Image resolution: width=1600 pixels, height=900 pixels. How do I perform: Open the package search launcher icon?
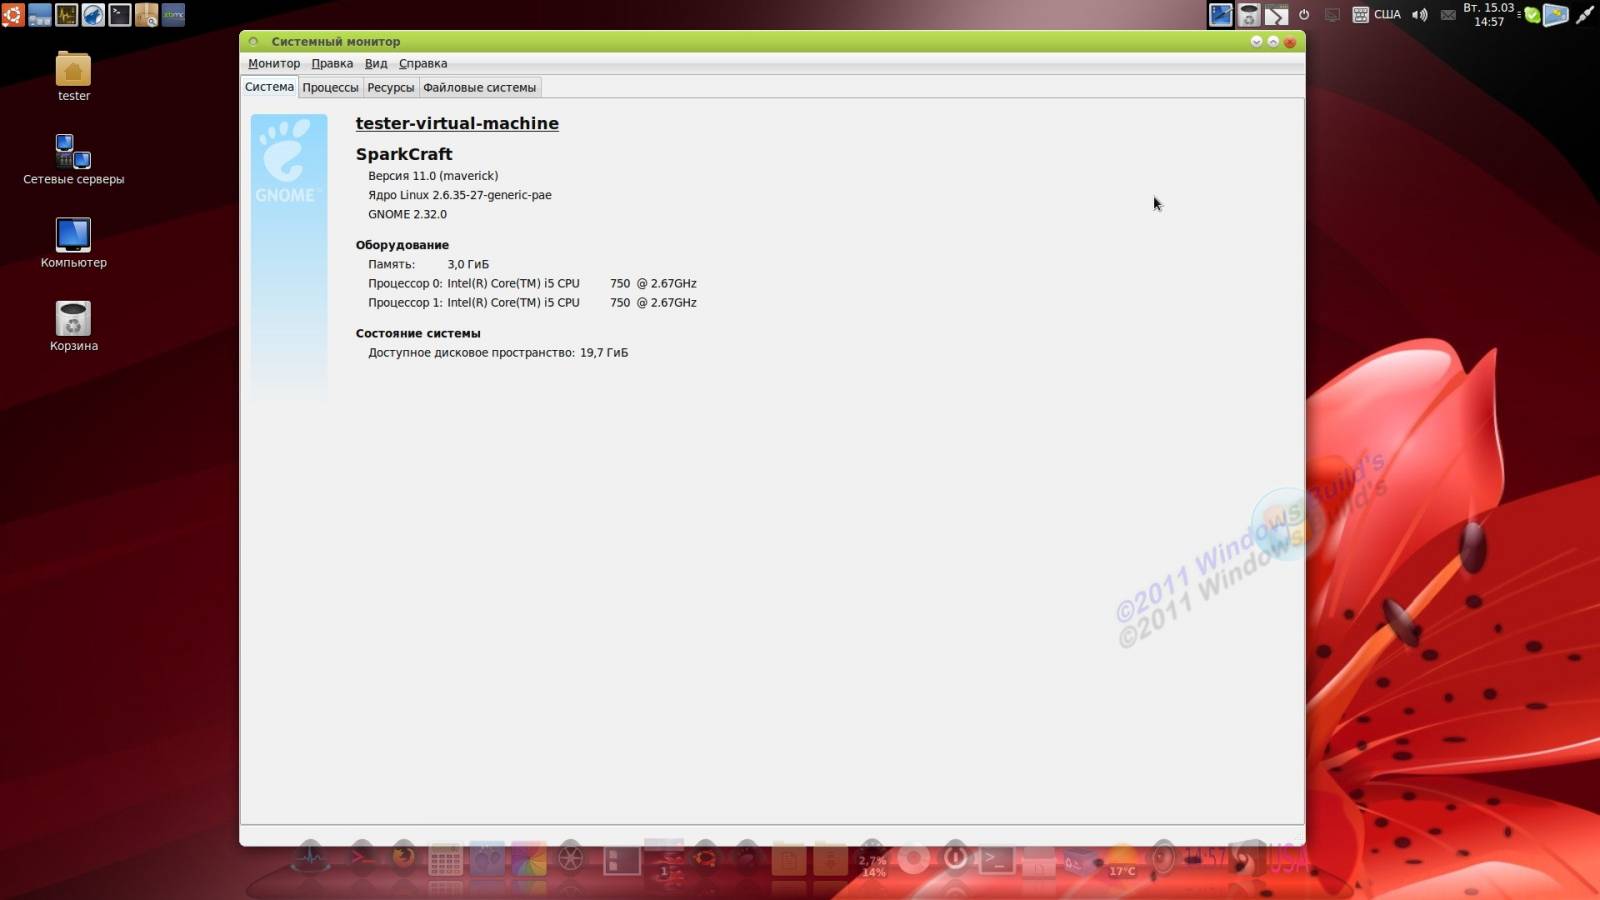coord(146,14)
